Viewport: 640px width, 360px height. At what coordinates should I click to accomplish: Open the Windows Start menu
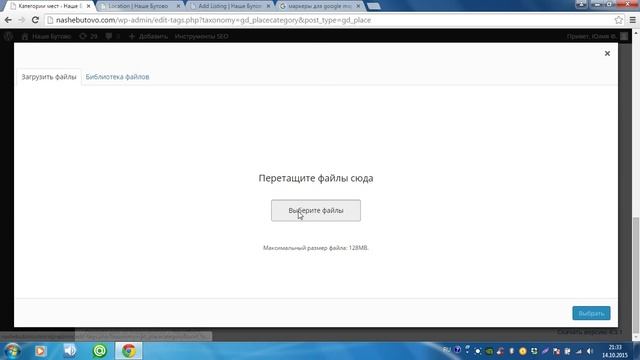pyautogui.click(x=12, y=351)
